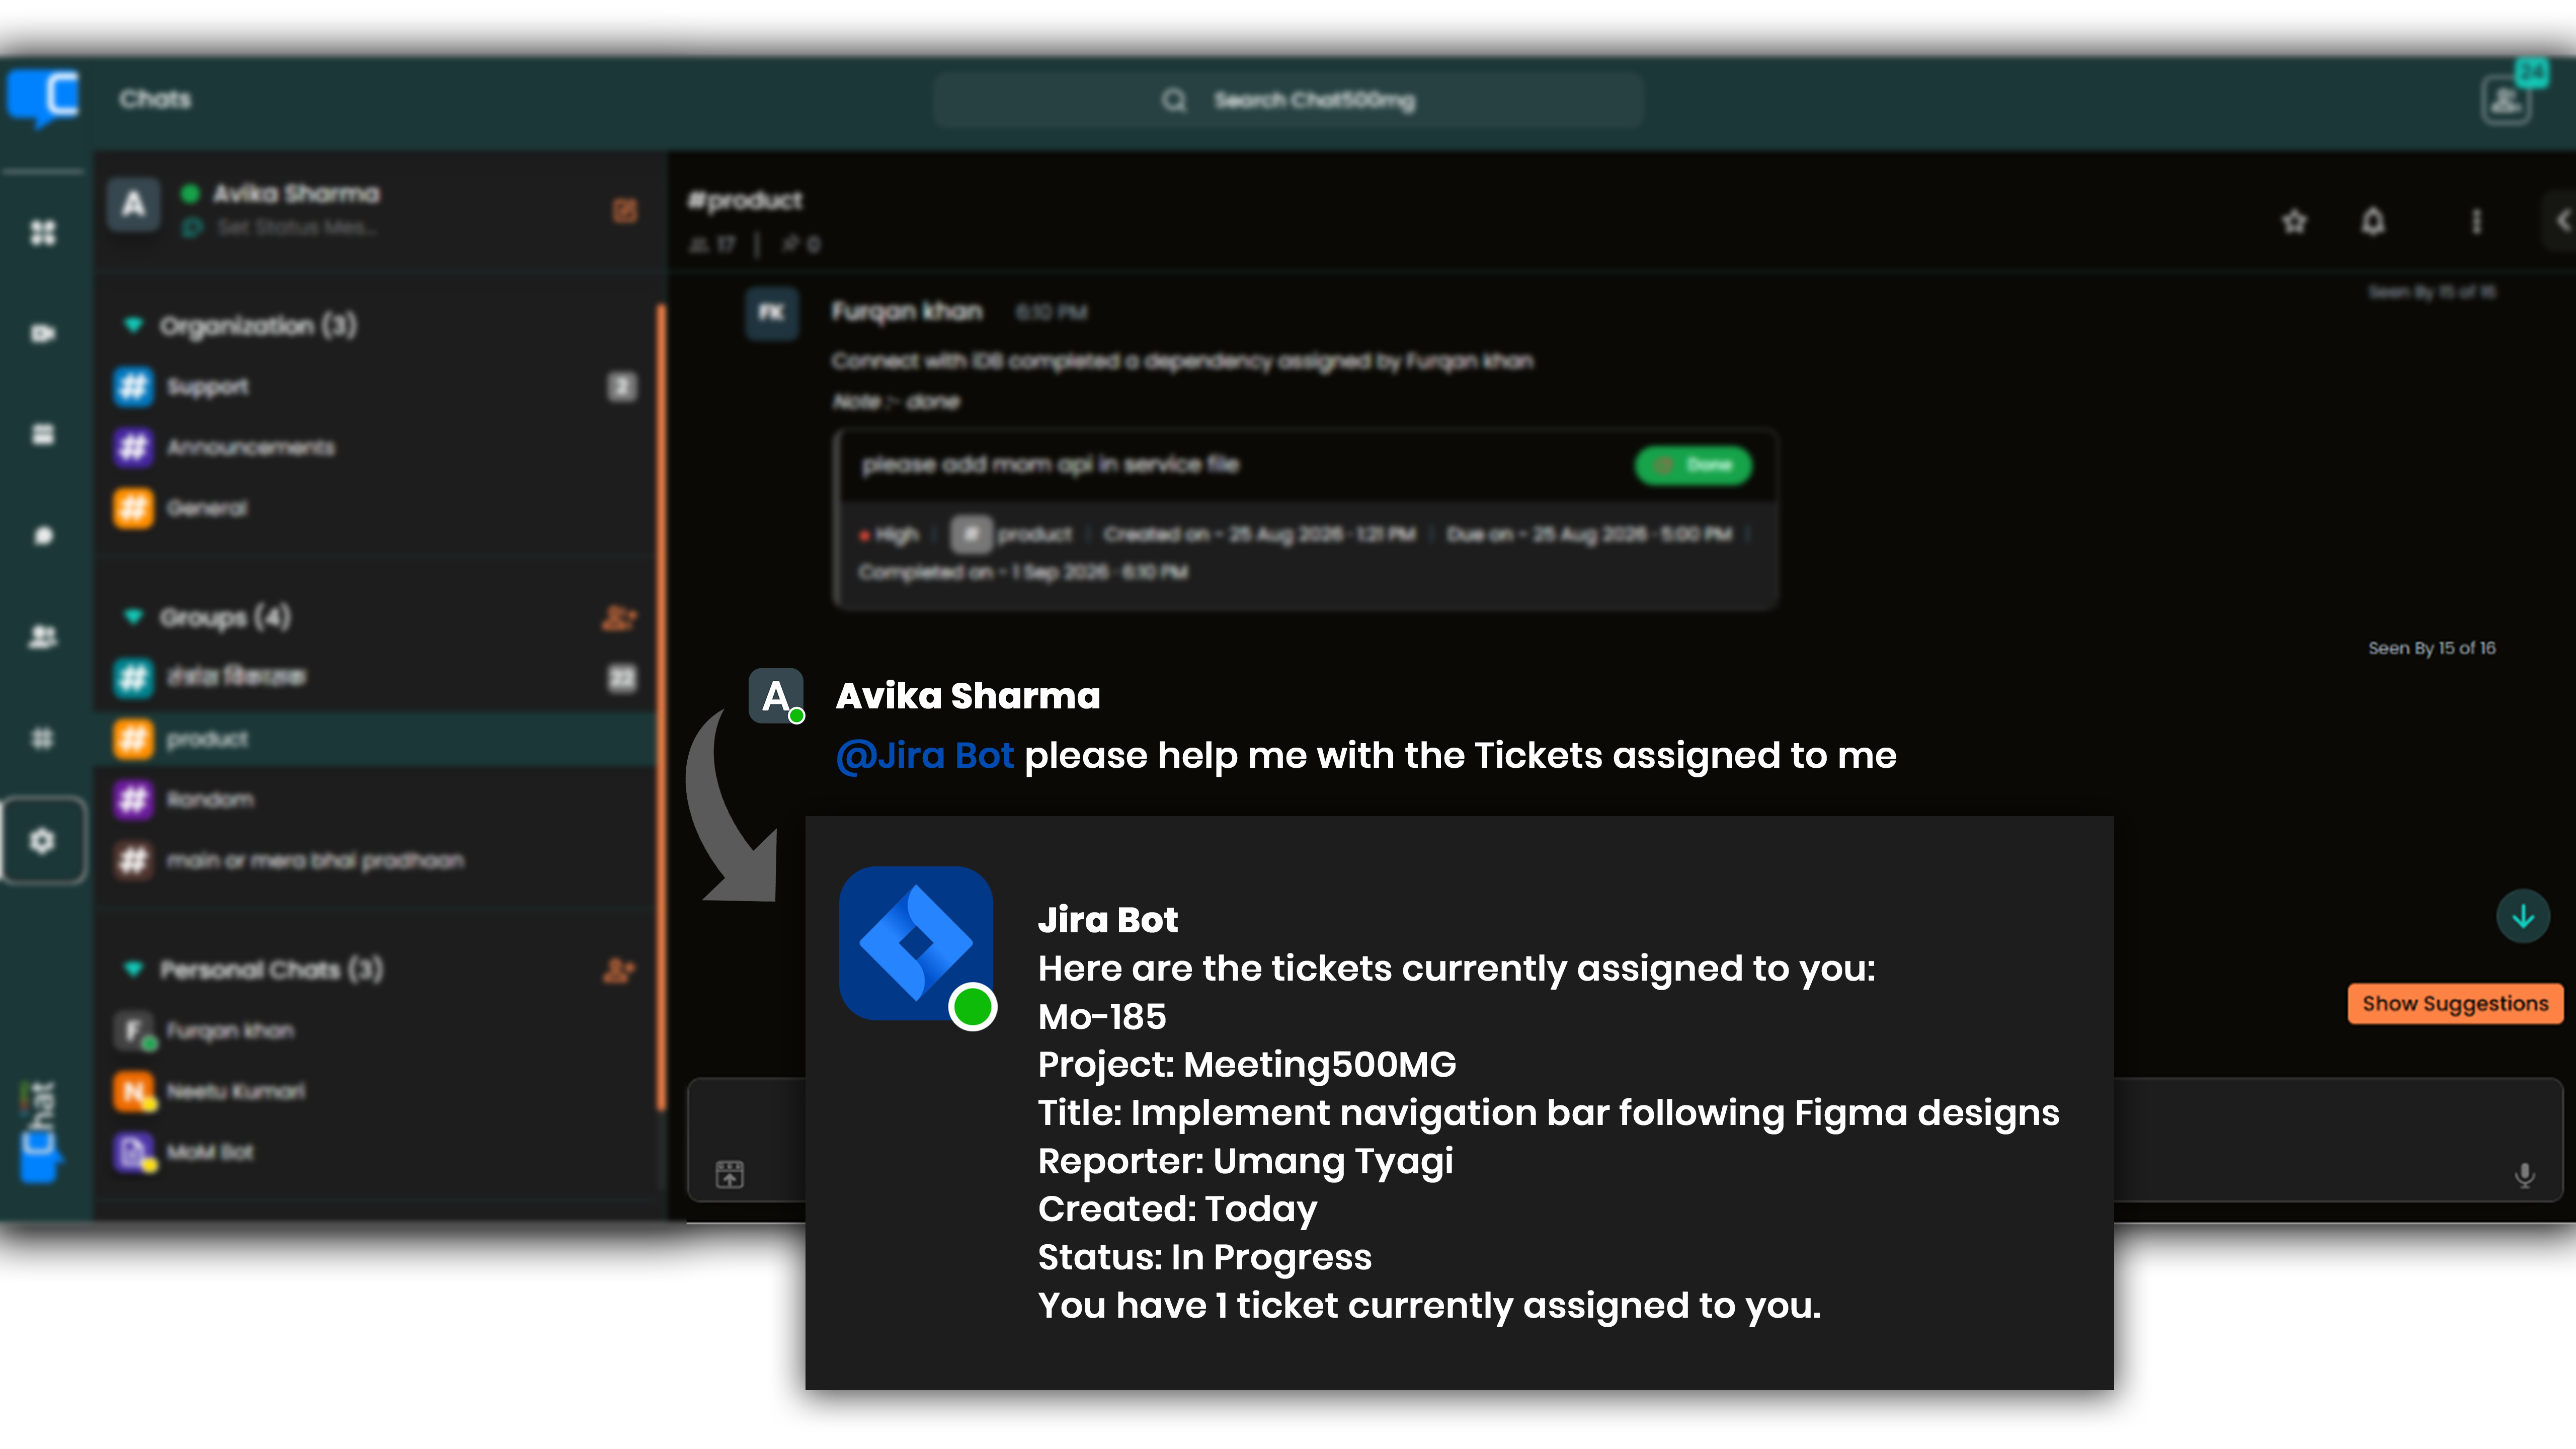
Task: Click the Chats header label
Action: (x=155, y=99)
